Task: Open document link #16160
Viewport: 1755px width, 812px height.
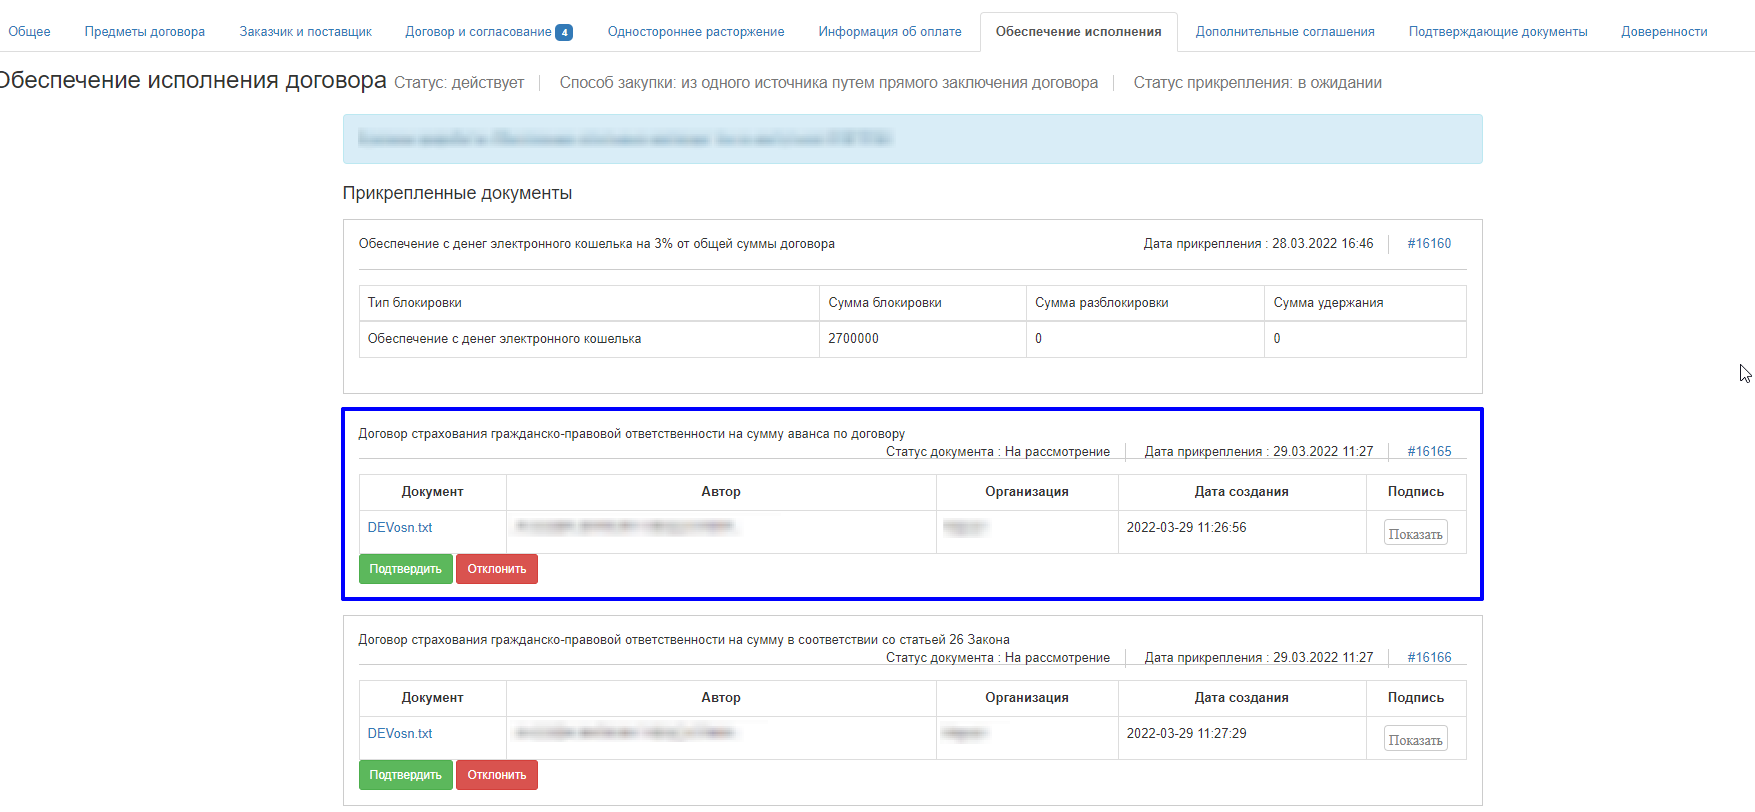Action: (1429, 244)
